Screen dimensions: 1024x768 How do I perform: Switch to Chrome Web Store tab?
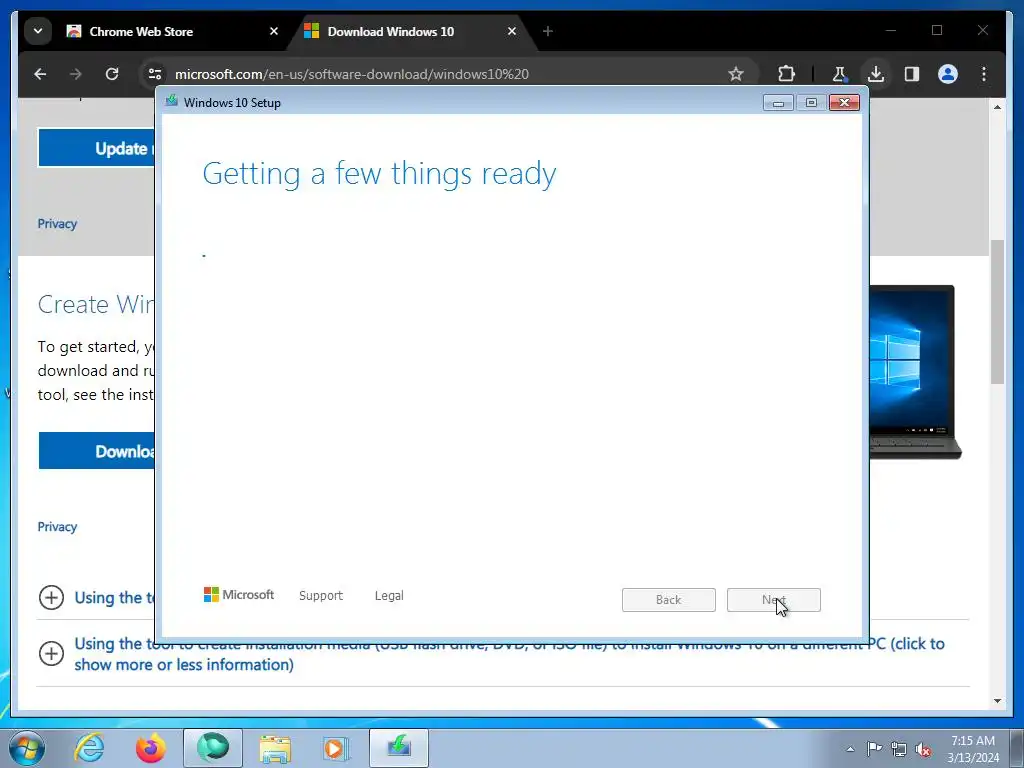pyautogui.click(x=171, y=31)
